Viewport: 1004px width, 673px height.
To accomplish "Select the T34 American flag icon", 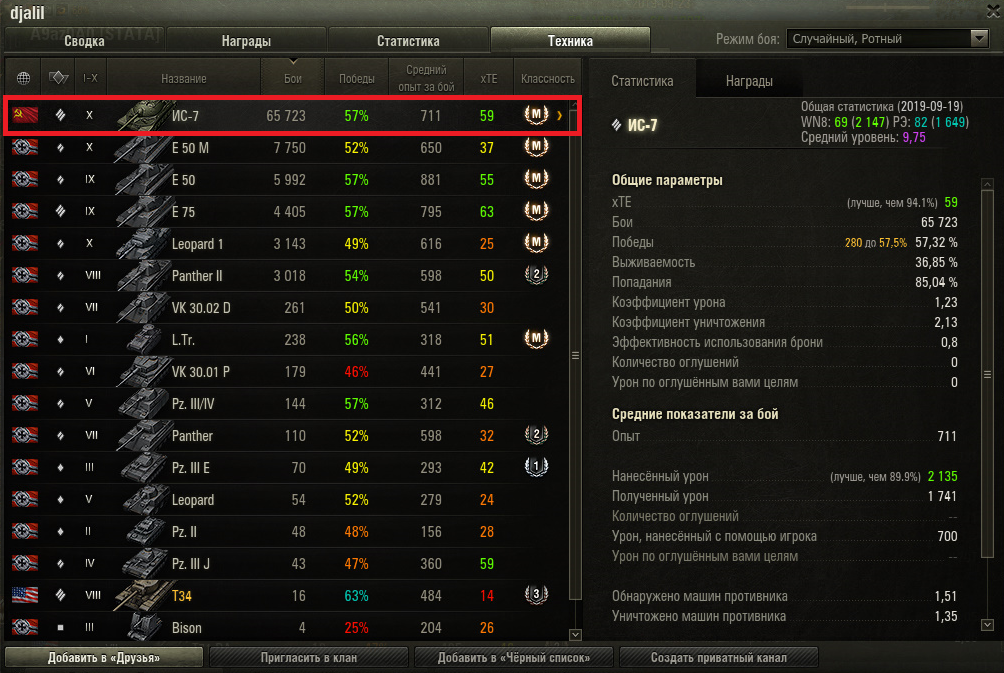I will [x=24, y=595].
